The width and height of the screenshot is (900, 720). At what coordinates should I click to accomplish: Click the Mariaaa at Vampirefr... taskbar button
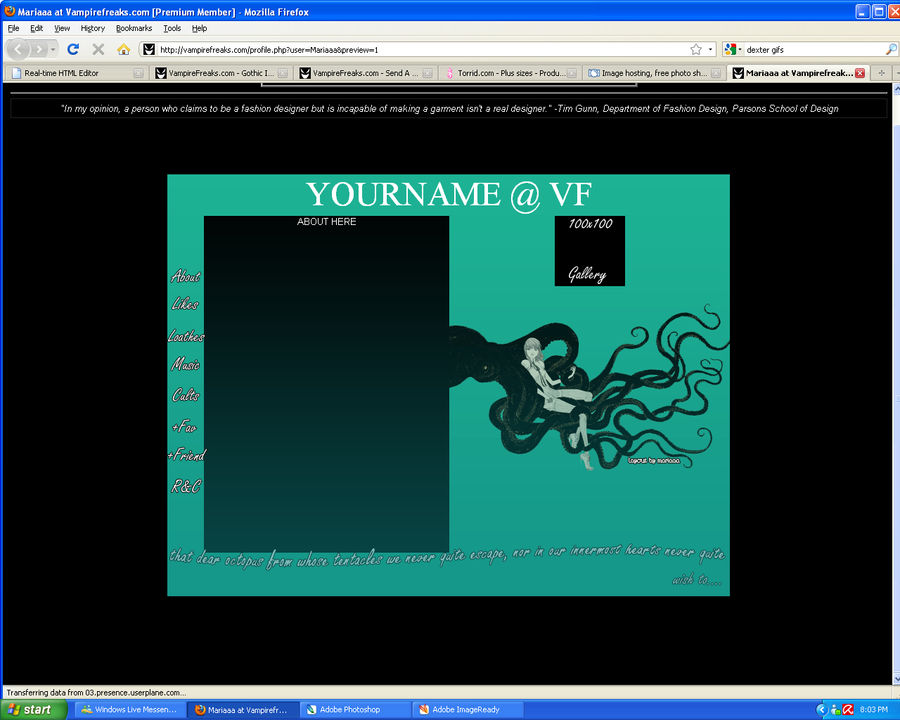tap(242, 710)
